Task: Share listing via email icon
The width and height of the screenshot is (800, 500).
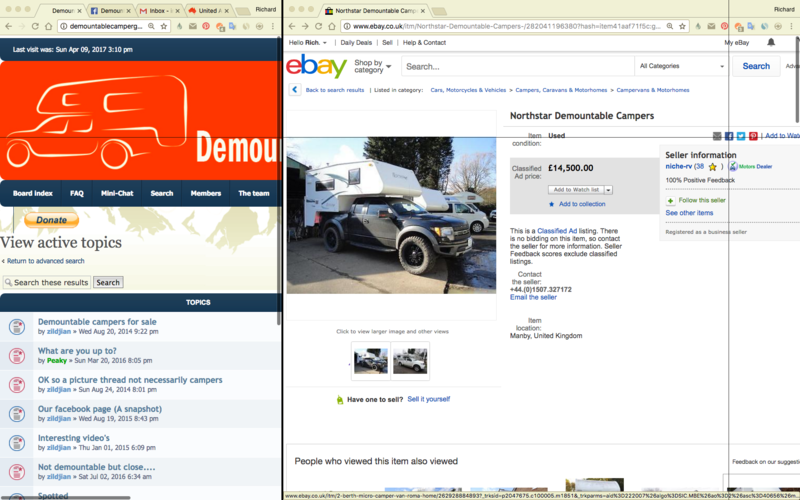Action: [717, 136]
